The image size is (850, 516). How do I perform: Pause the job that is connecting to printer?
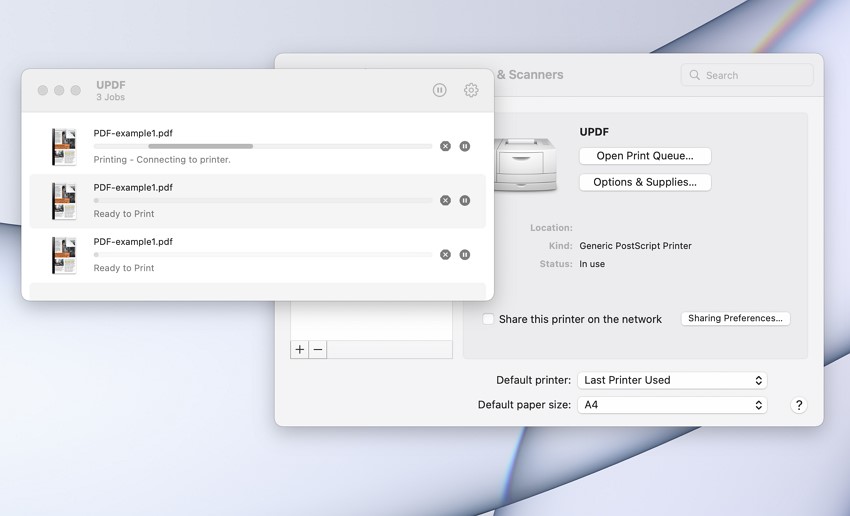[465, 146]
